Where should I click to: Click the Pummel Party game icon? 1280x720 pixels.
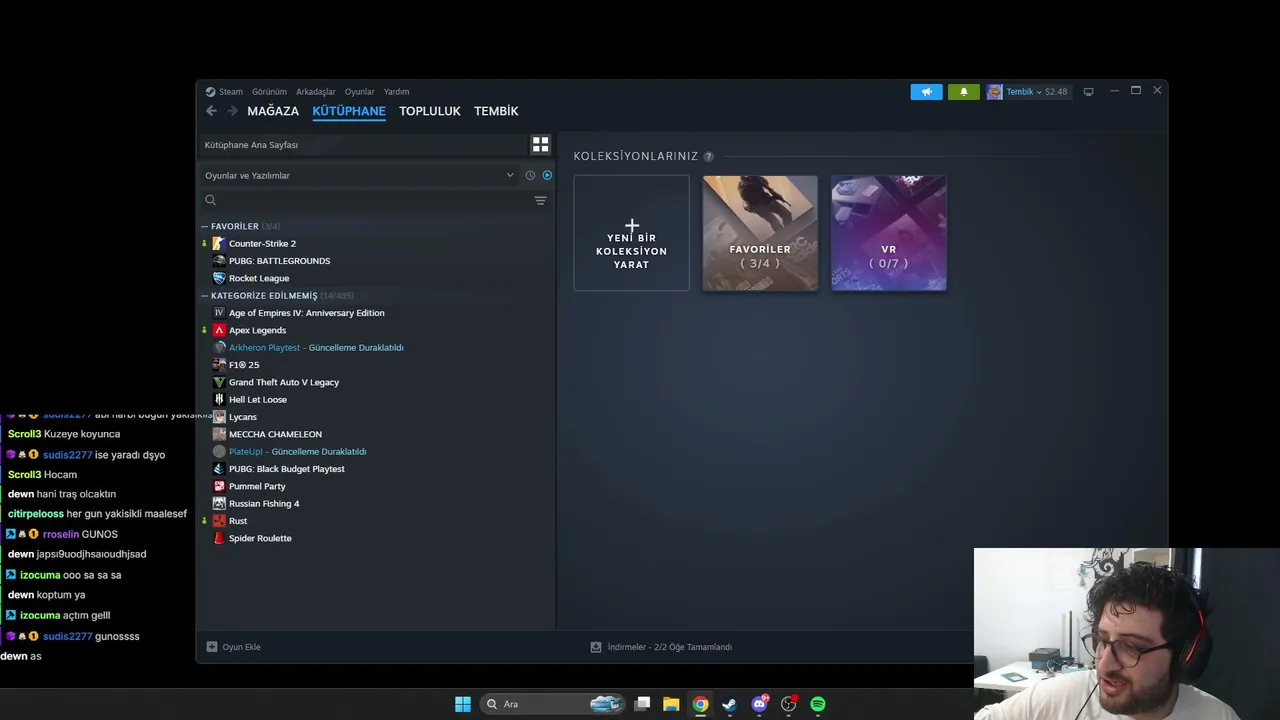[219, 486]
